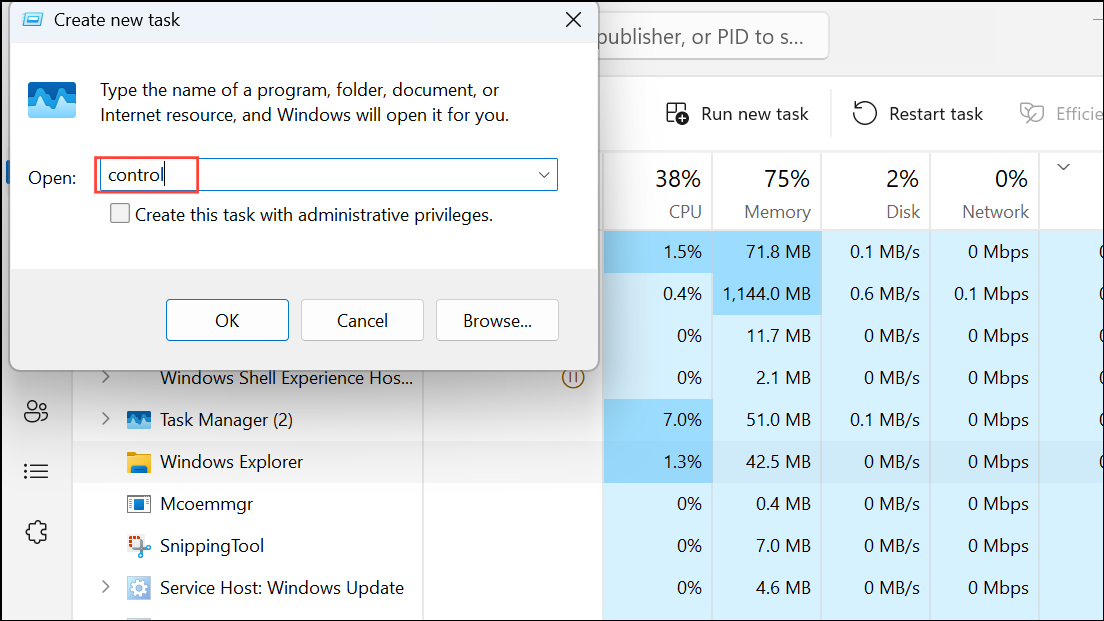Expand the Windows Shell Experience Host row
The image size is (1104, 621).
105,378
